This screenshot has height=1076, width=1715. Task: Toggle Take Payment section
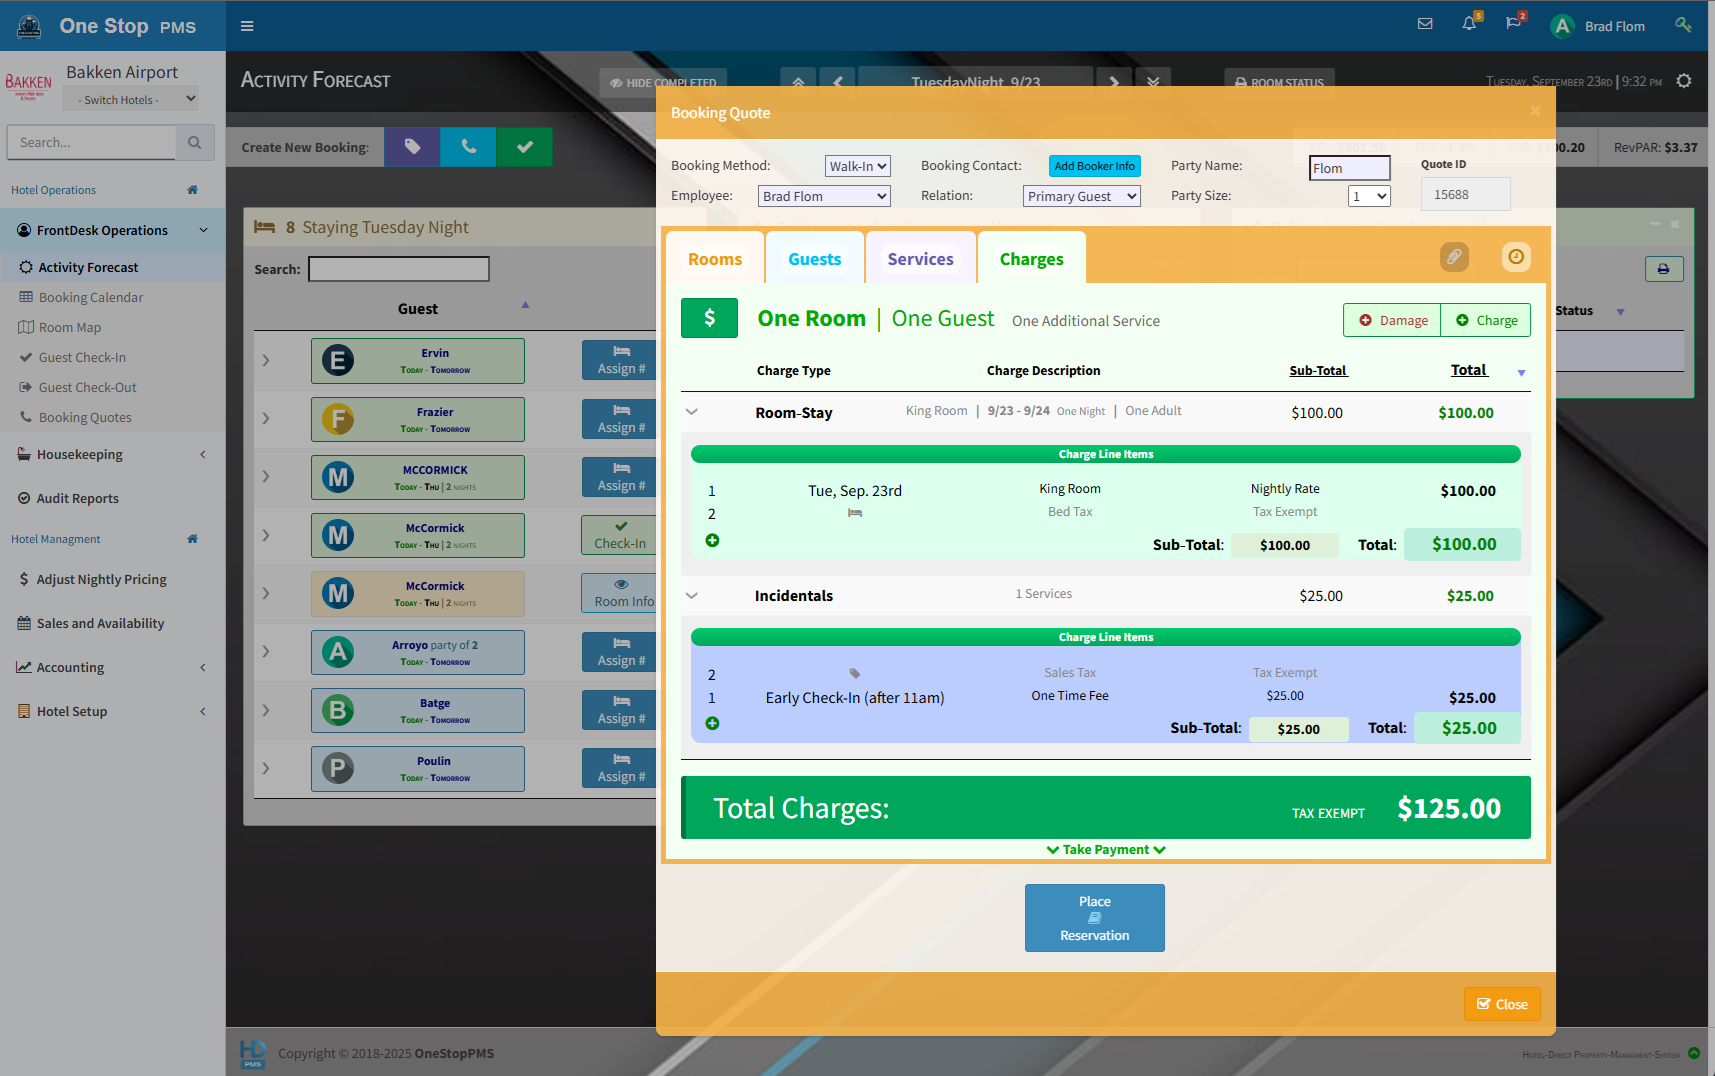pyautogui.click(x=1105, y=849)
